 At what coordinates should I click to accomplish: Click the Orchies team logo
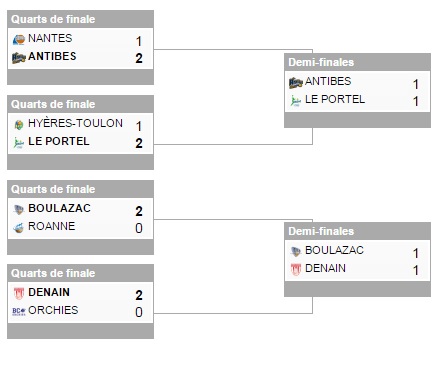point(19,312)
